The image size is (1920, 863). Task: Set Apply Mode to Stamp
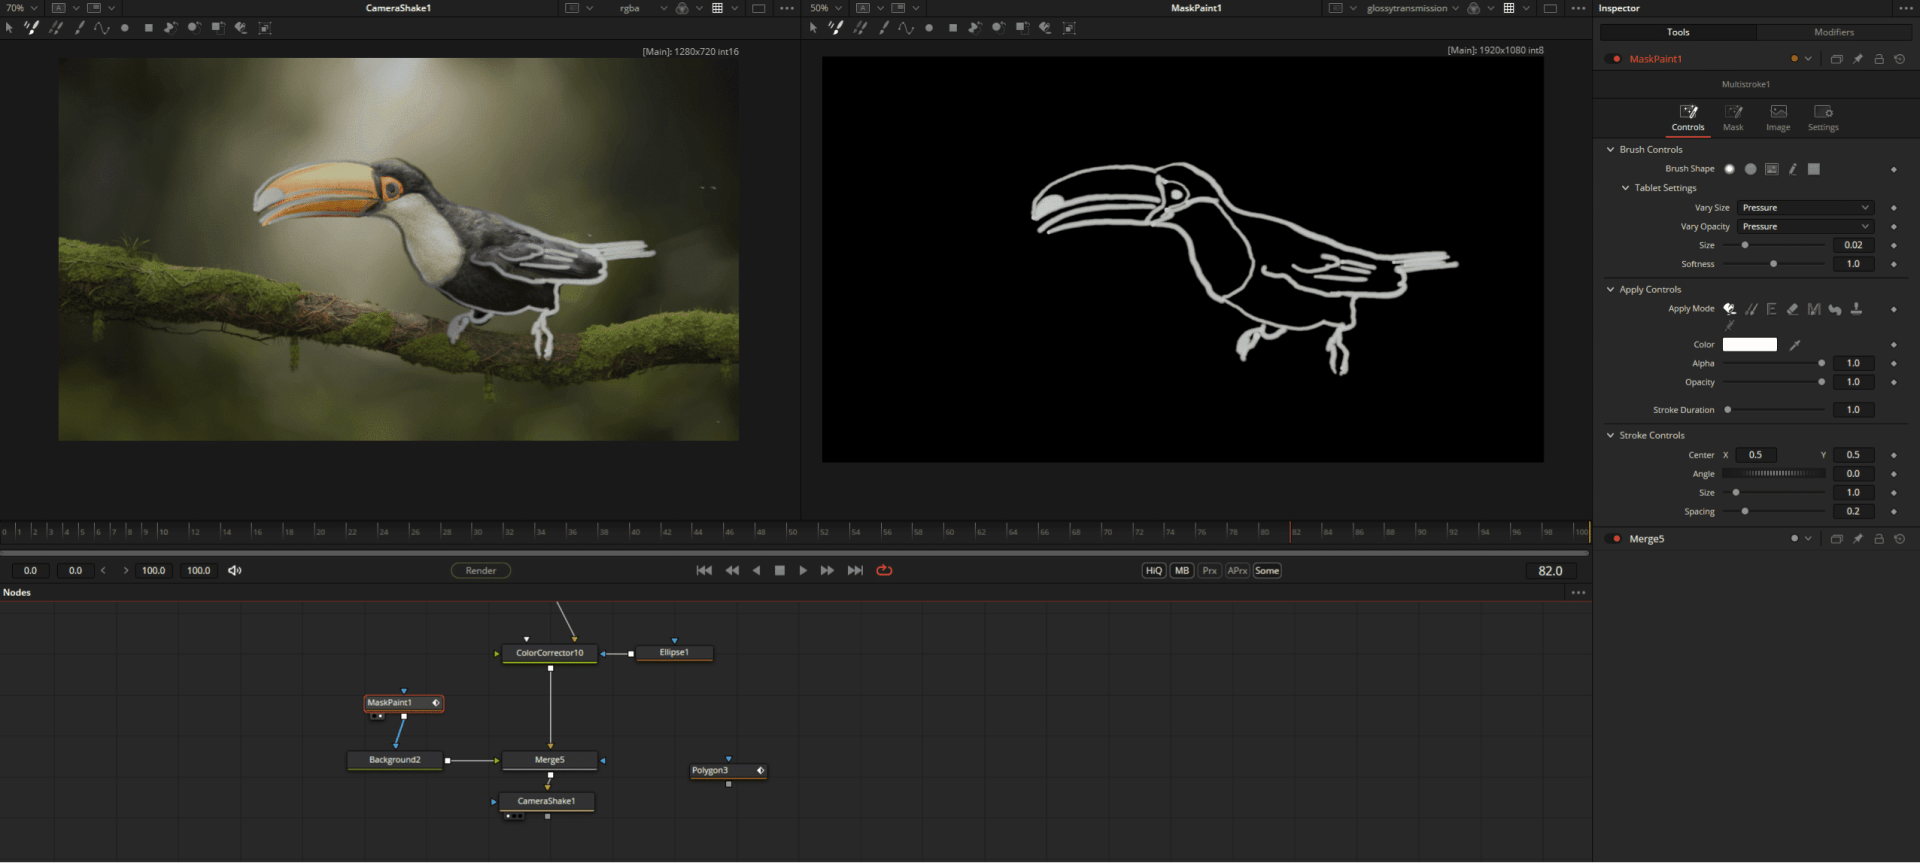pyautogui.click(x=1856, y=309)
